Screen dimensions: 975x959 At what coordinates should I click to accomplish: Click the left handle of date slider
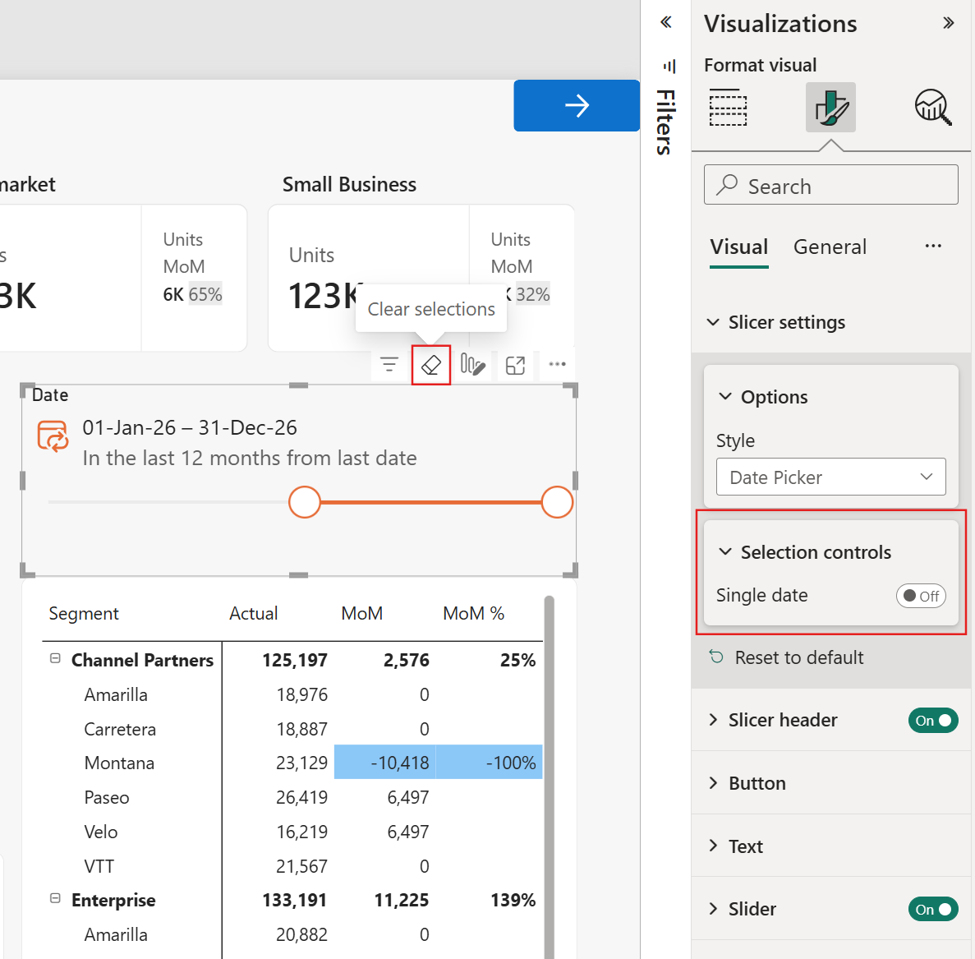(x=305, y=502)
